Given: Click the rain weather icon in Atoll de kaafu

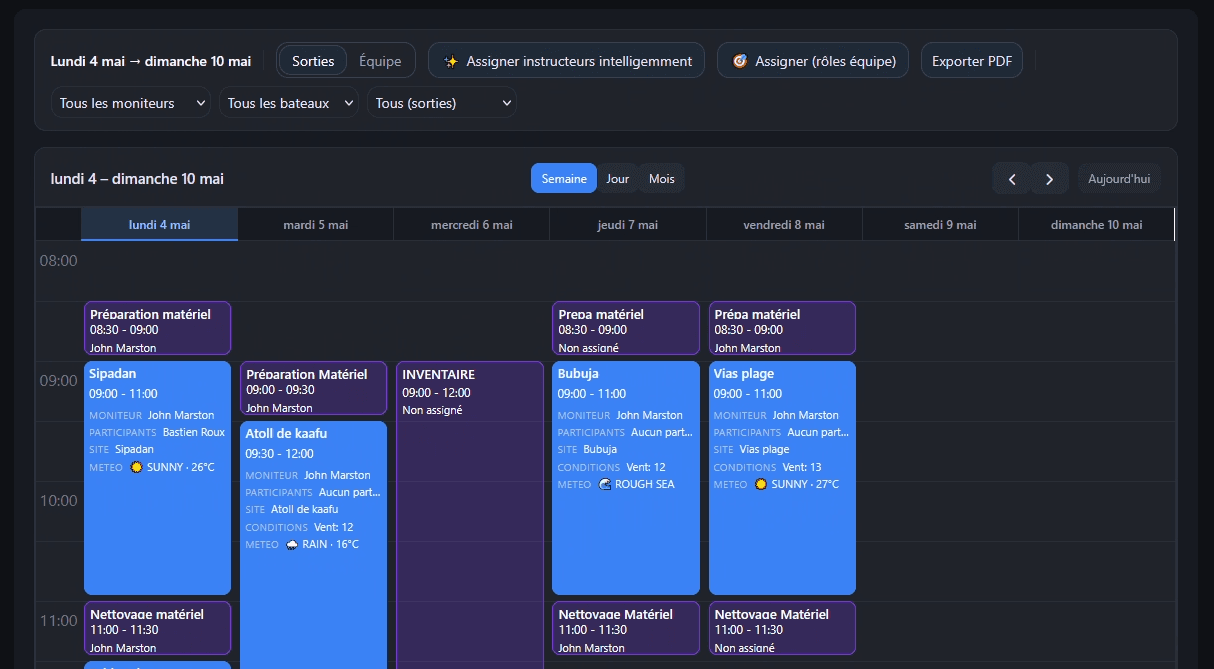Looking at the screenshot, I should point(292,545).
